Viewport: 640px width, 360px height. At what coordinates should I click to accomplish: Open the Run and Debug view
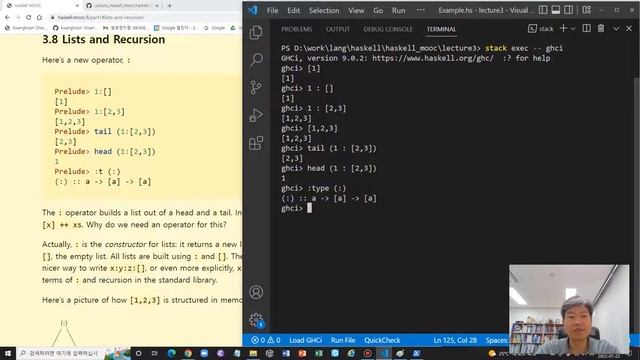click(x=256, y=115)
